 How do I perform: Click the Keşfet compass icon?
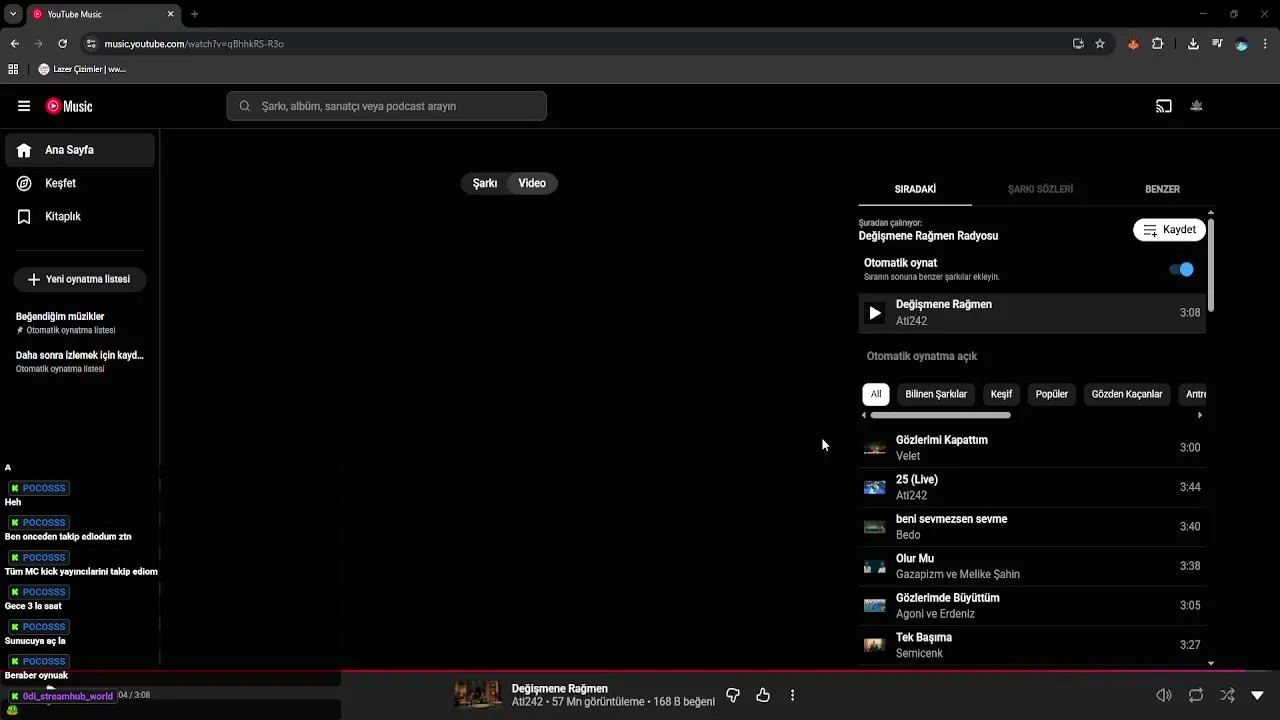point(25,183)
